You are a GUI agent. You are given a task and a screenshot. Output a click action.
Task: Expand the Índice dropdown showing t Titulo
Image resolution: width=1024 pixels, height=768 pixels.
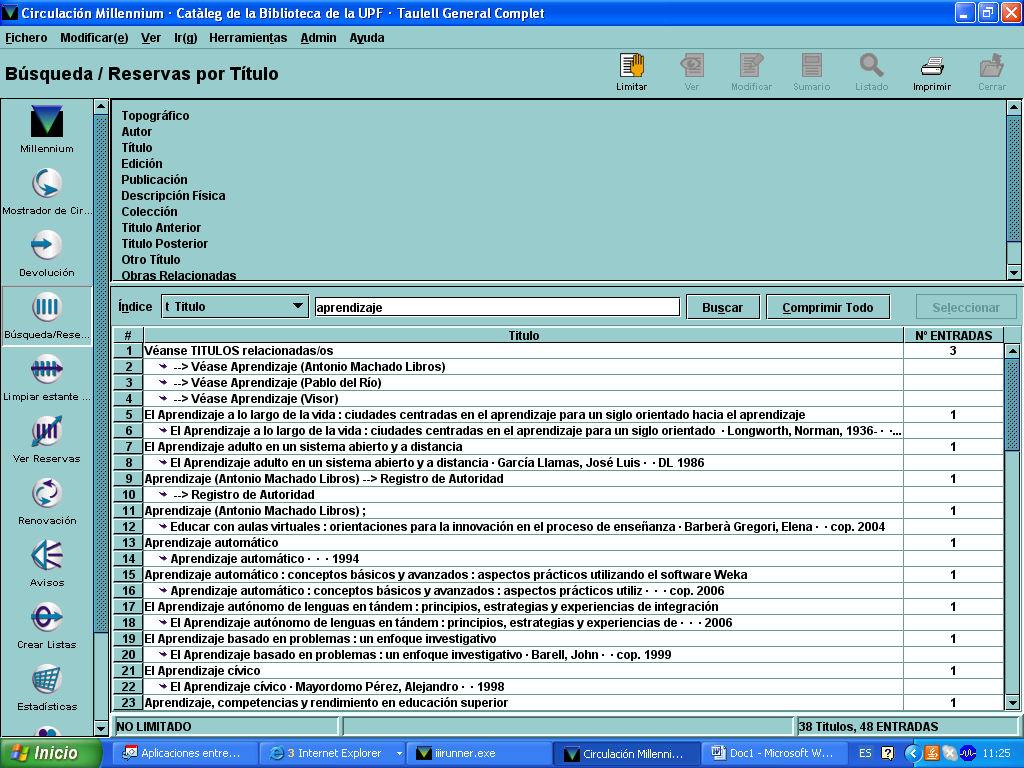coord(234,306)
